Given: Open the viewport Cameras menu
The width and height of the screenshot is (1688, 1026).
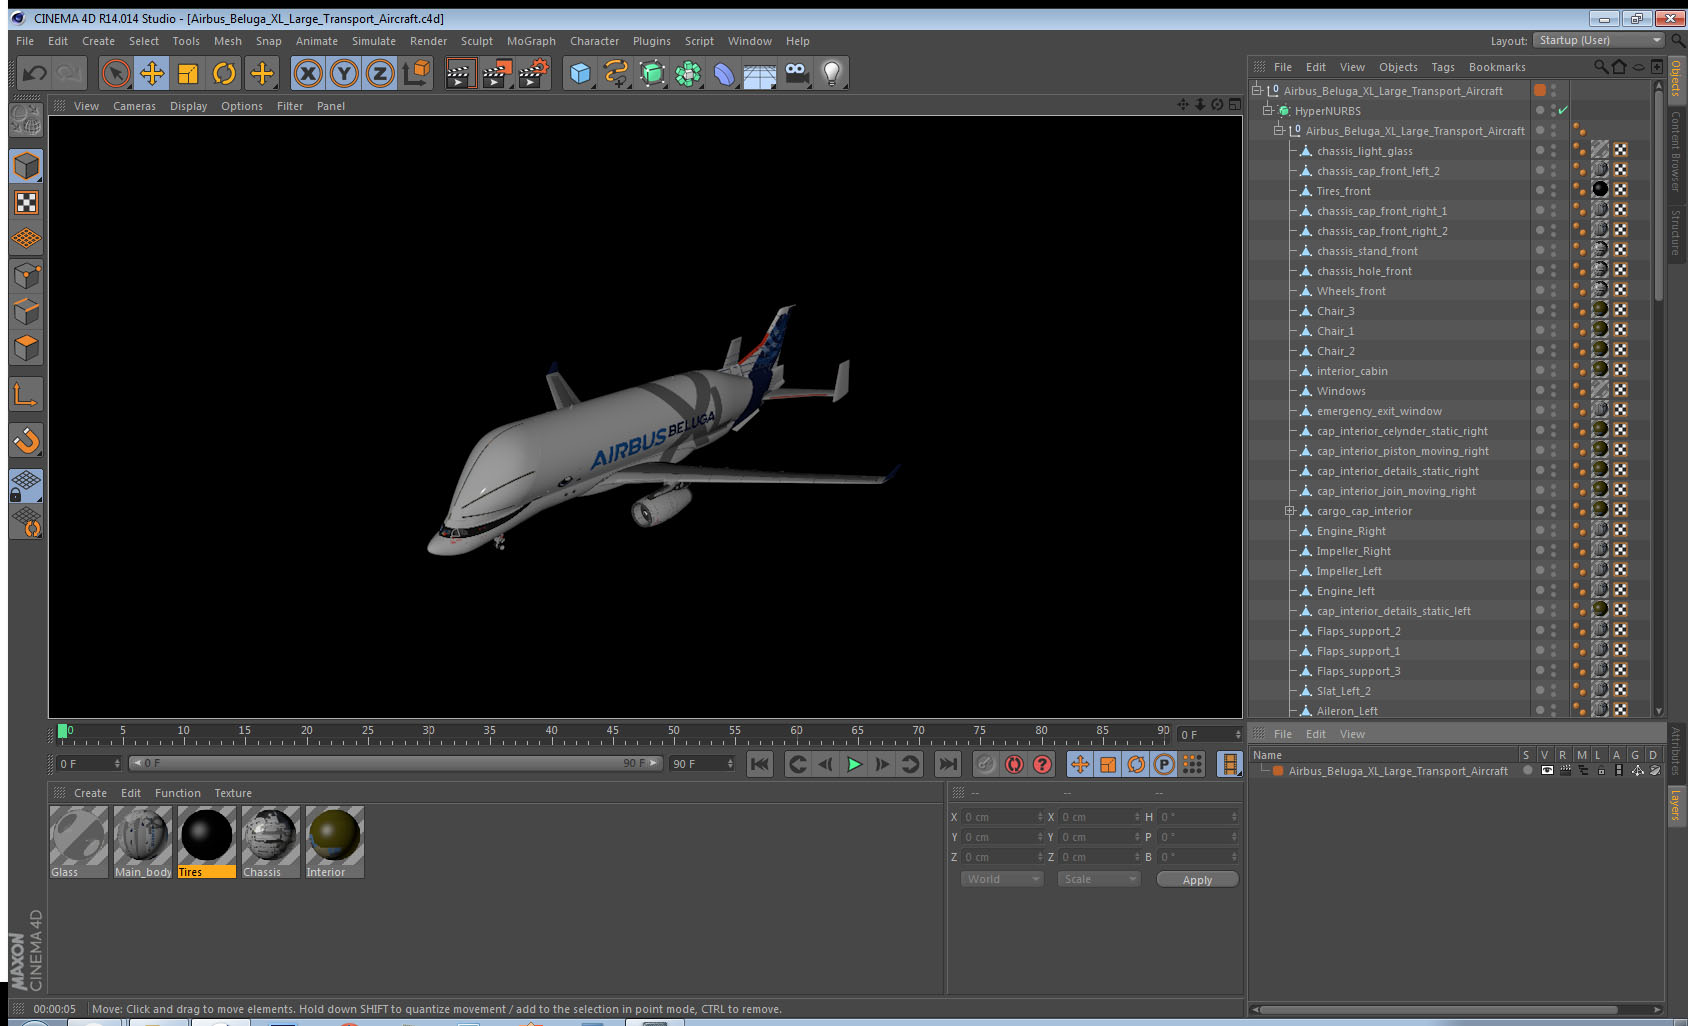Looking at the screenshot, I should point(134,106).
